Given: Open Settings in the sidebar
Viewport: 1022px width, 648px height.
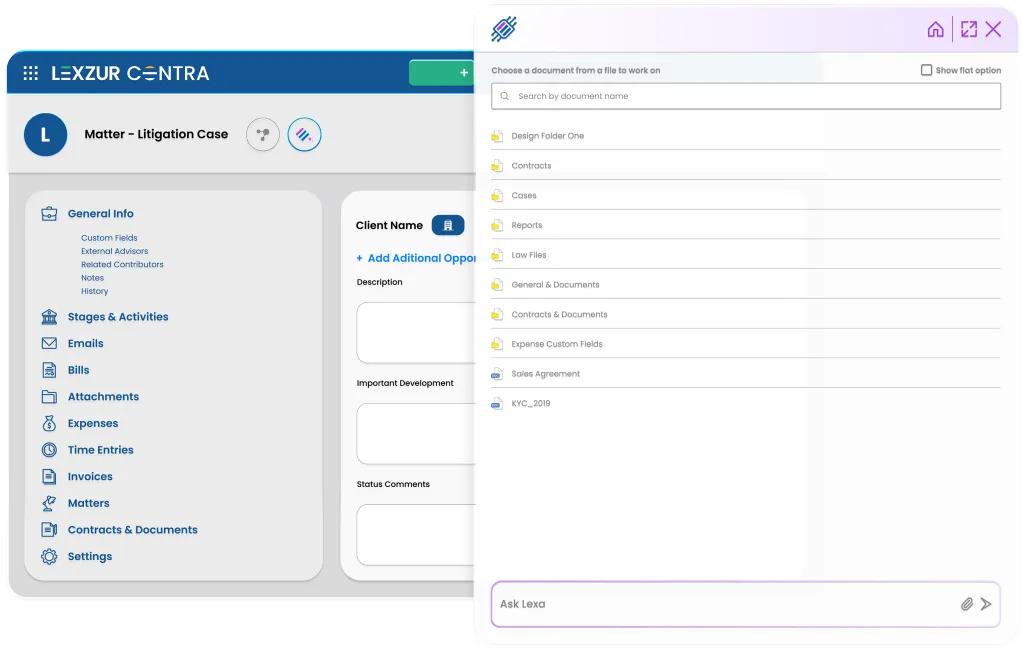Looking at the screenshot, I should tap(90, 557).
